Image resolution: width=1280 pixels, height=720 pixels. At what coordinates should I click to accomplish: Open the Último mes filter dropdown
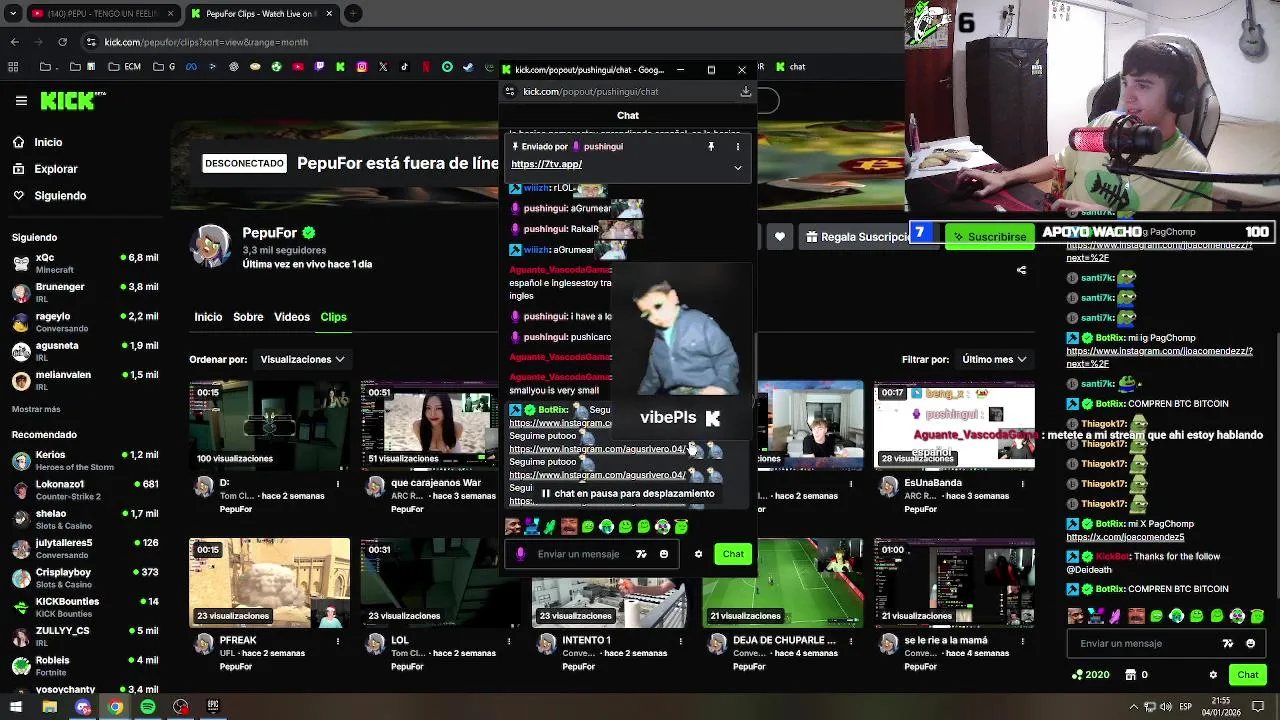click(x=995, y=359)
